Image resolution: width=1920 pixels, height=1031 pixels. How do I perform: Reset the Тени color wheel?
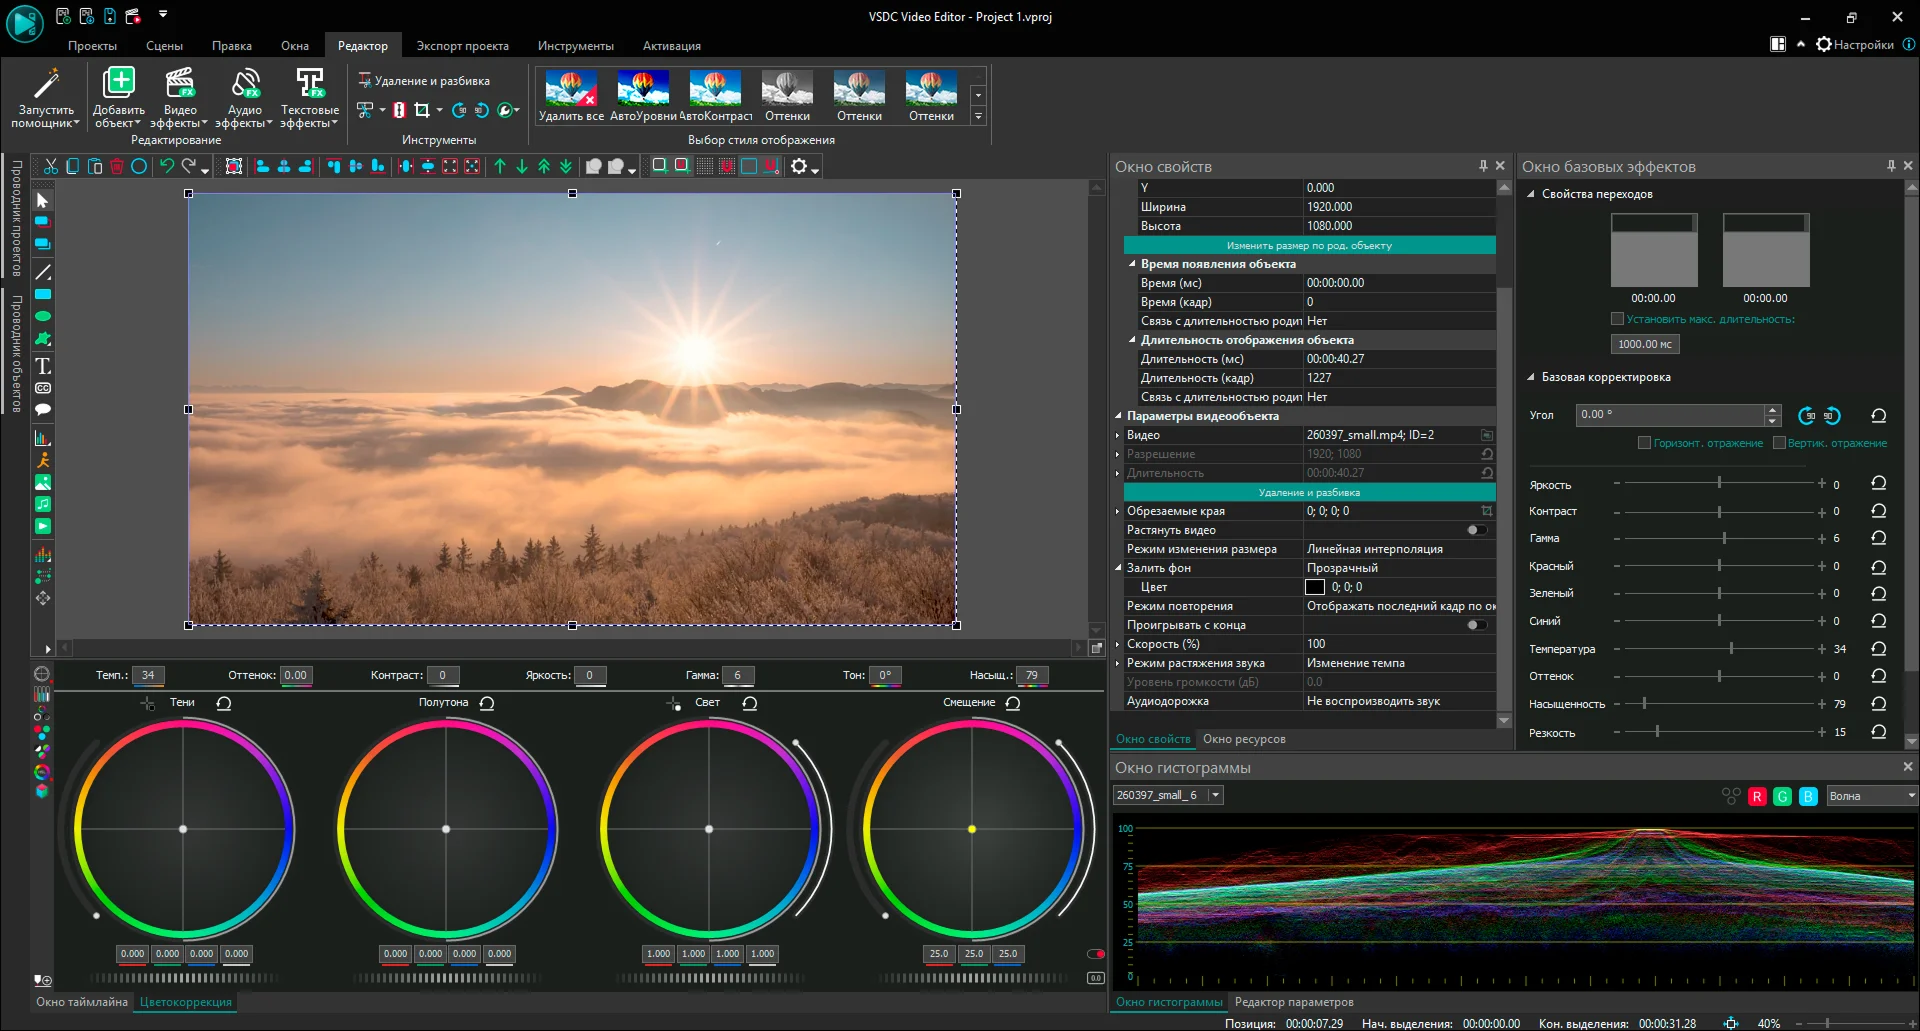[x=224, y=703]
